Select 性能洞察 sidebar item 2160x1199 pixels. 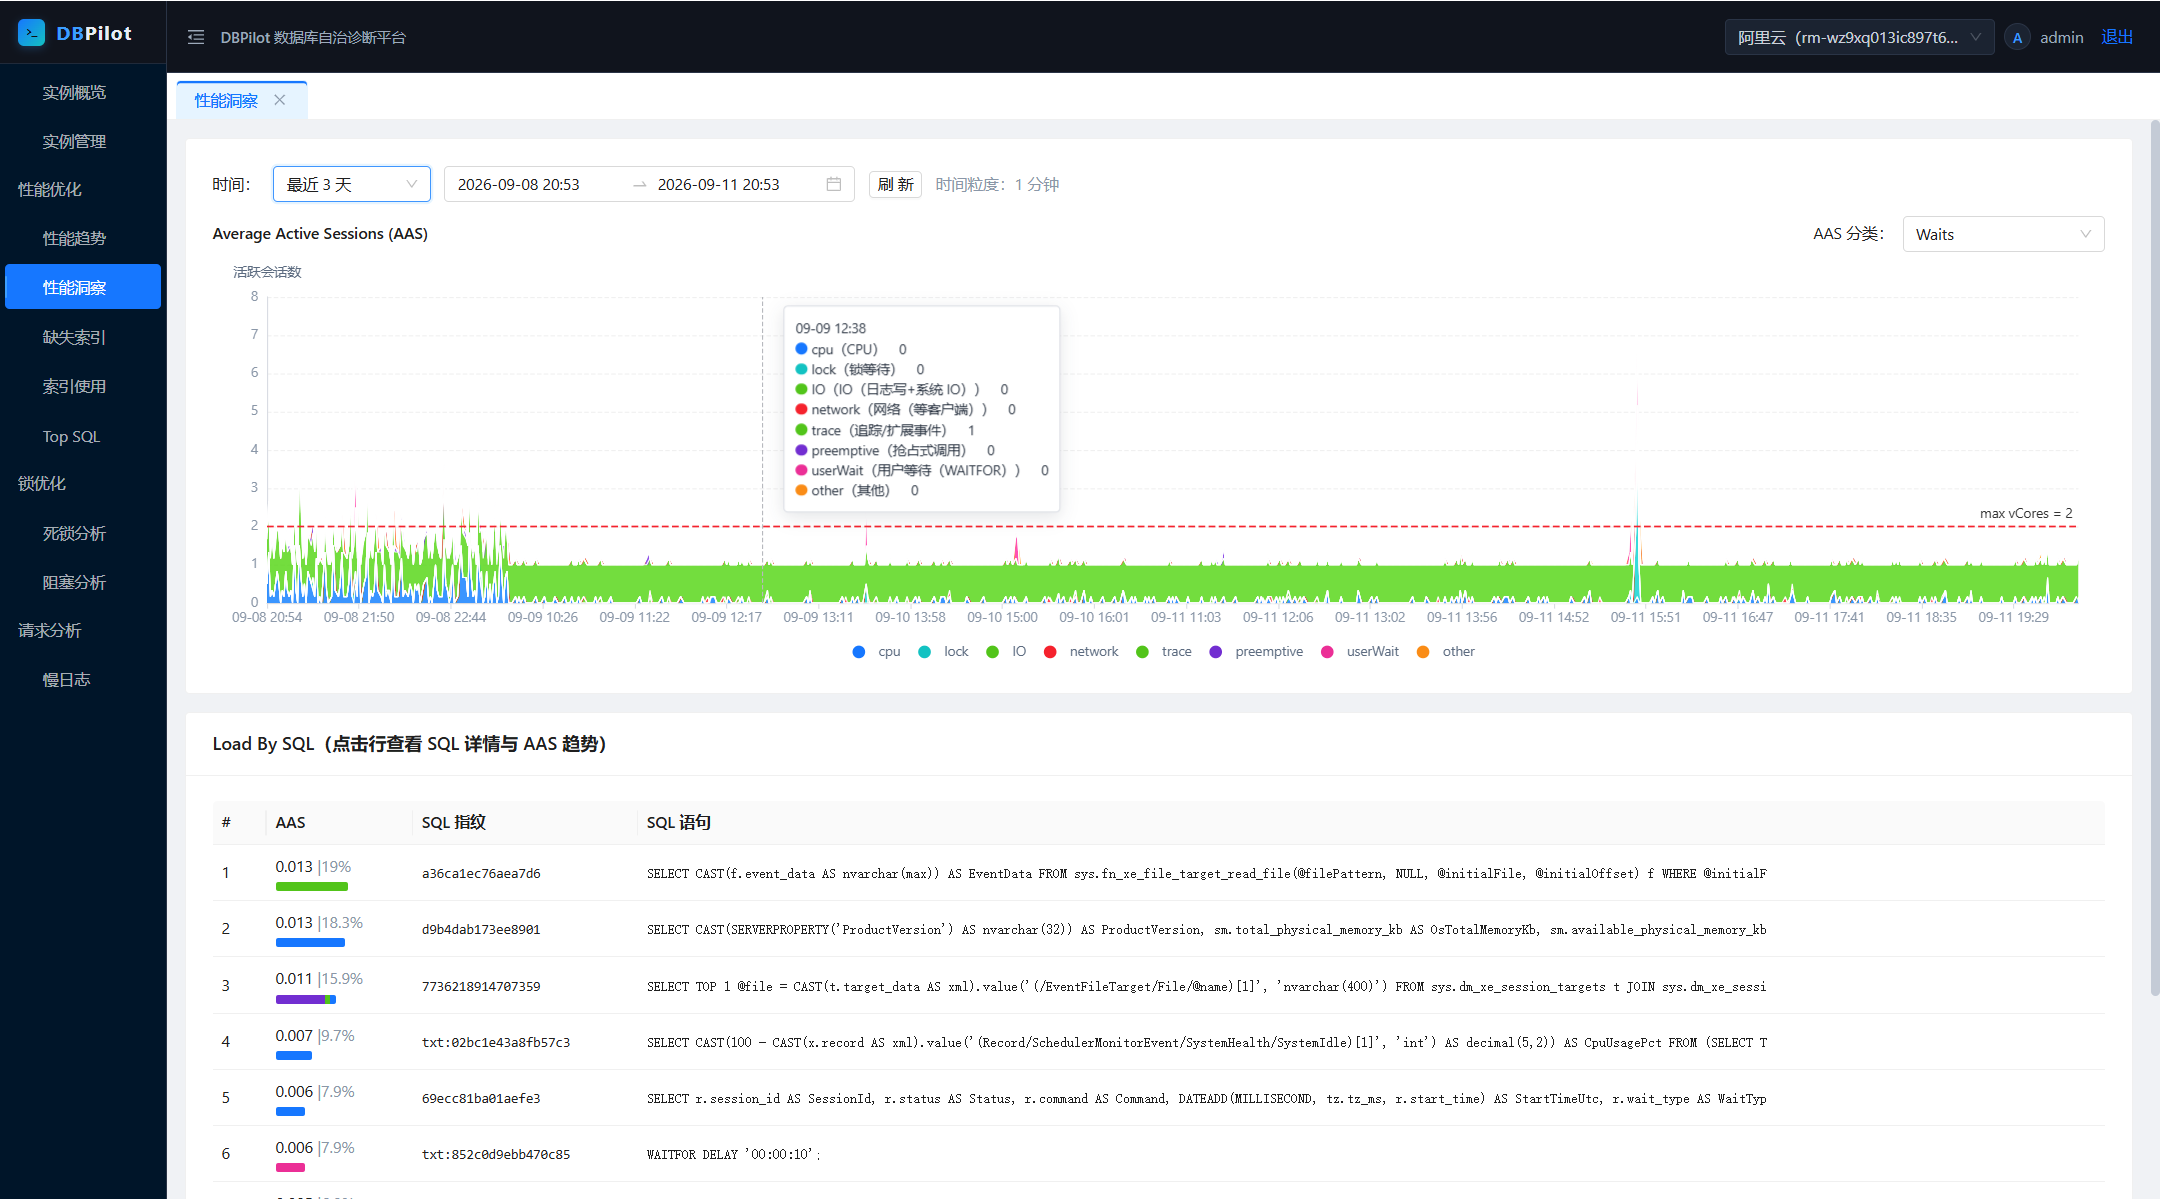point(83,287)
